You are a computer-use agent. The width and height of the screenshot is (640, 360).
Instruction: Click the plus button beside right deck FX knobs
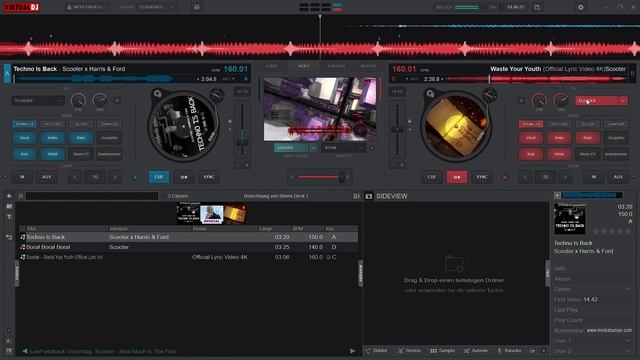point(521,100)
